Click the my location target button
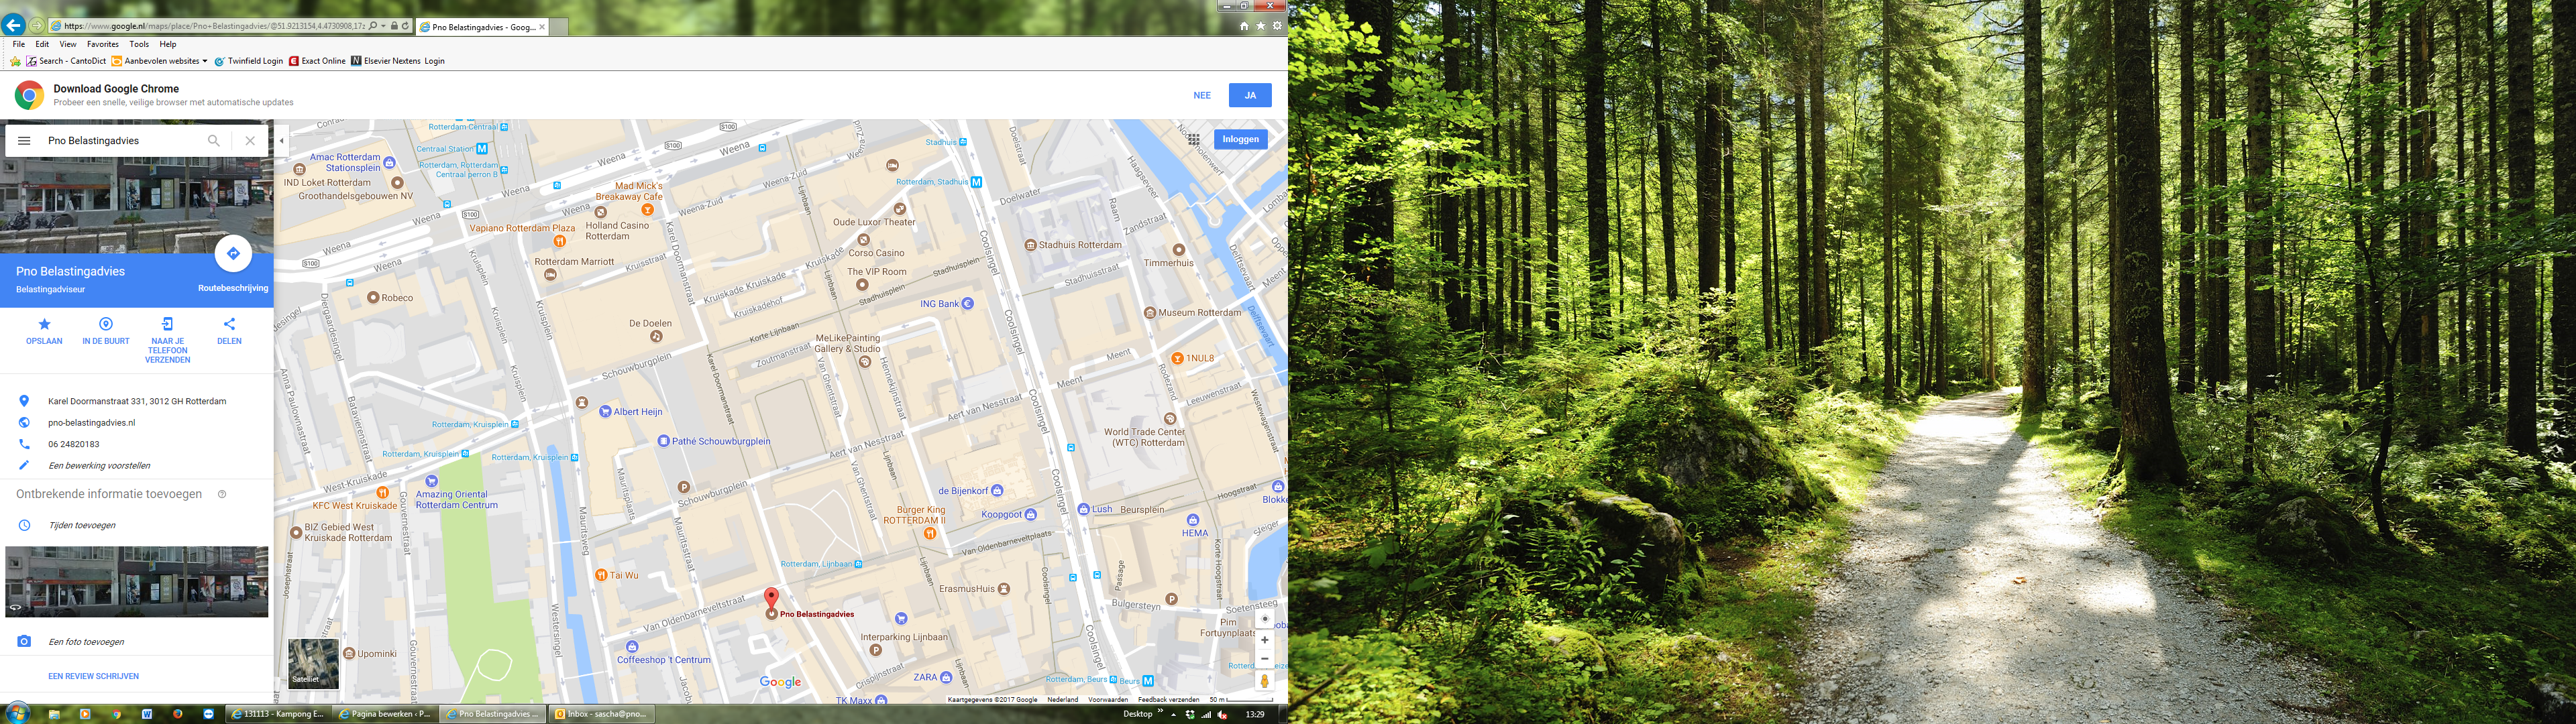The height and width of the screenshot is (724, 2576). tap(1264, 619)
